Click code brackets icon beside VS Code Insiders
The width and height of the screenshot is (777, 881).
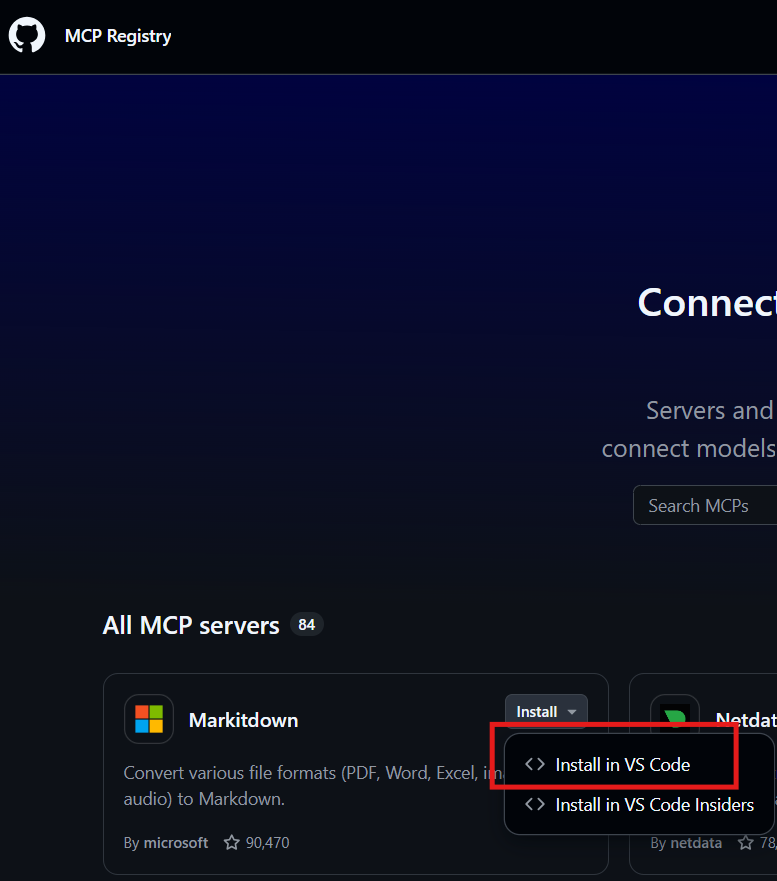point(535,804)
